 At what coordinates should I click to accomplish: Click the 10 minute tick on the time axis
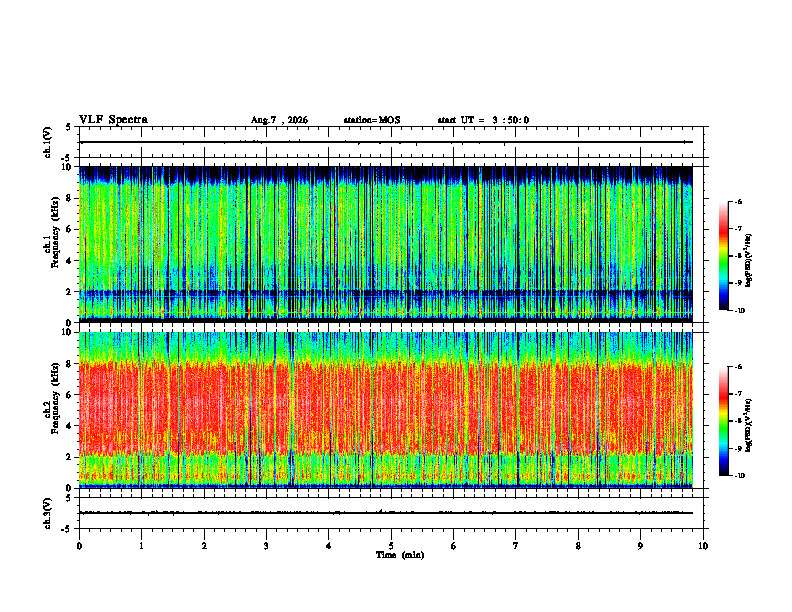click(703, 546)
